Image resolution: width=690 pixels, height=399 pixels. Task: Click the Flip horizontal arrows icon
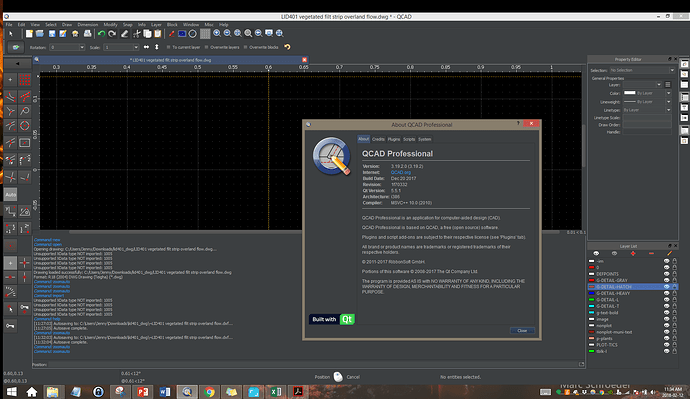click(x=147, y=47)
